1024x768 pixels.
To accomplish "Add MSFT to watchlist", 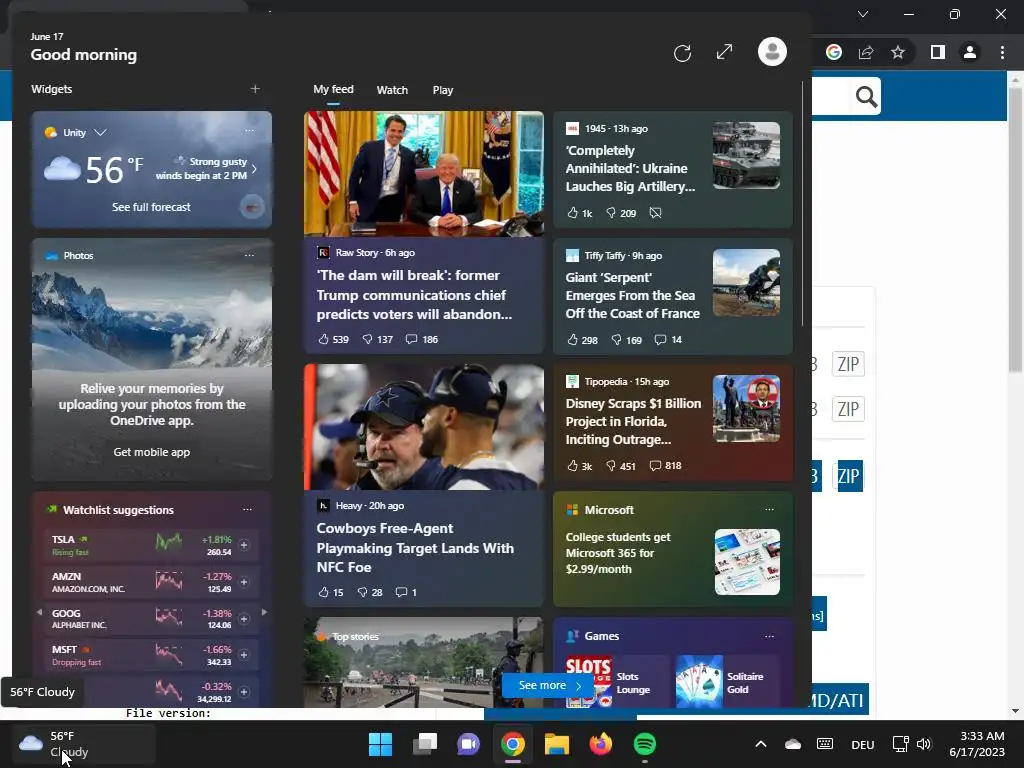I will click(x=244, y=654).
